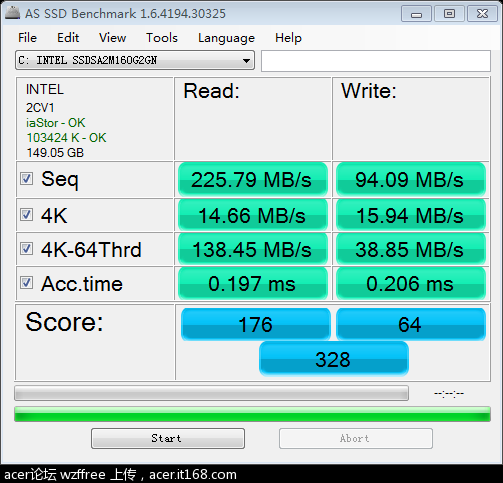Click the Abort button
This screenshot has height=483, width=503.
click(356, 439)
